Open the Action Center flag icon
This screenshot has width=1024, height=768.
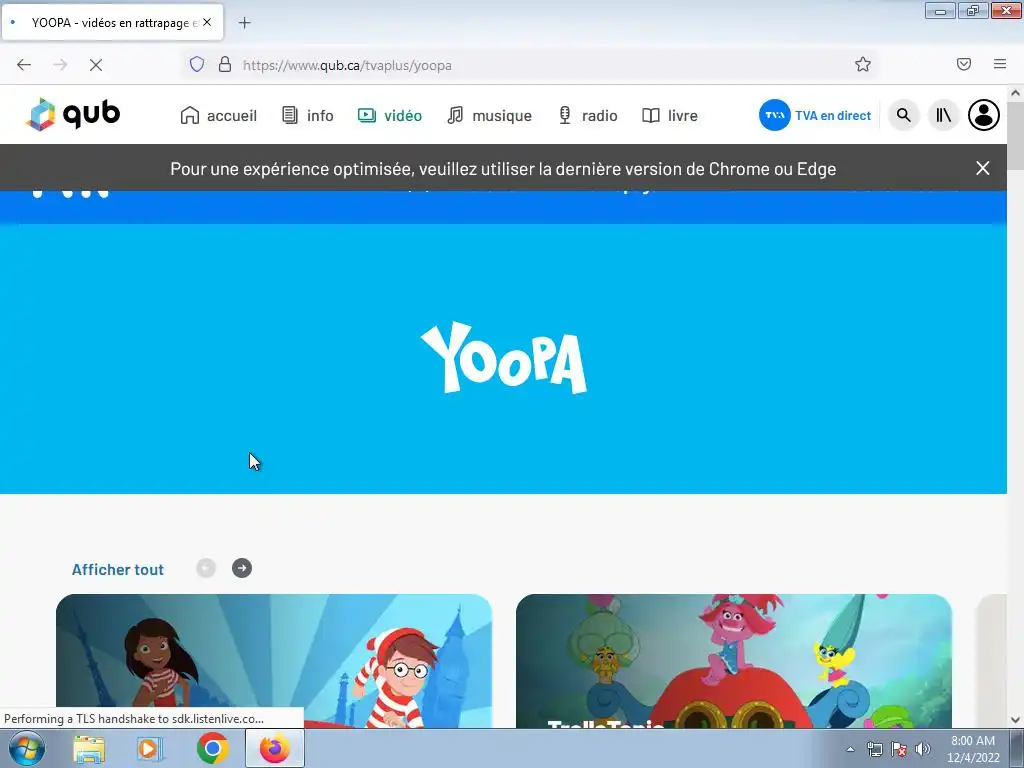tap(899, 749)
